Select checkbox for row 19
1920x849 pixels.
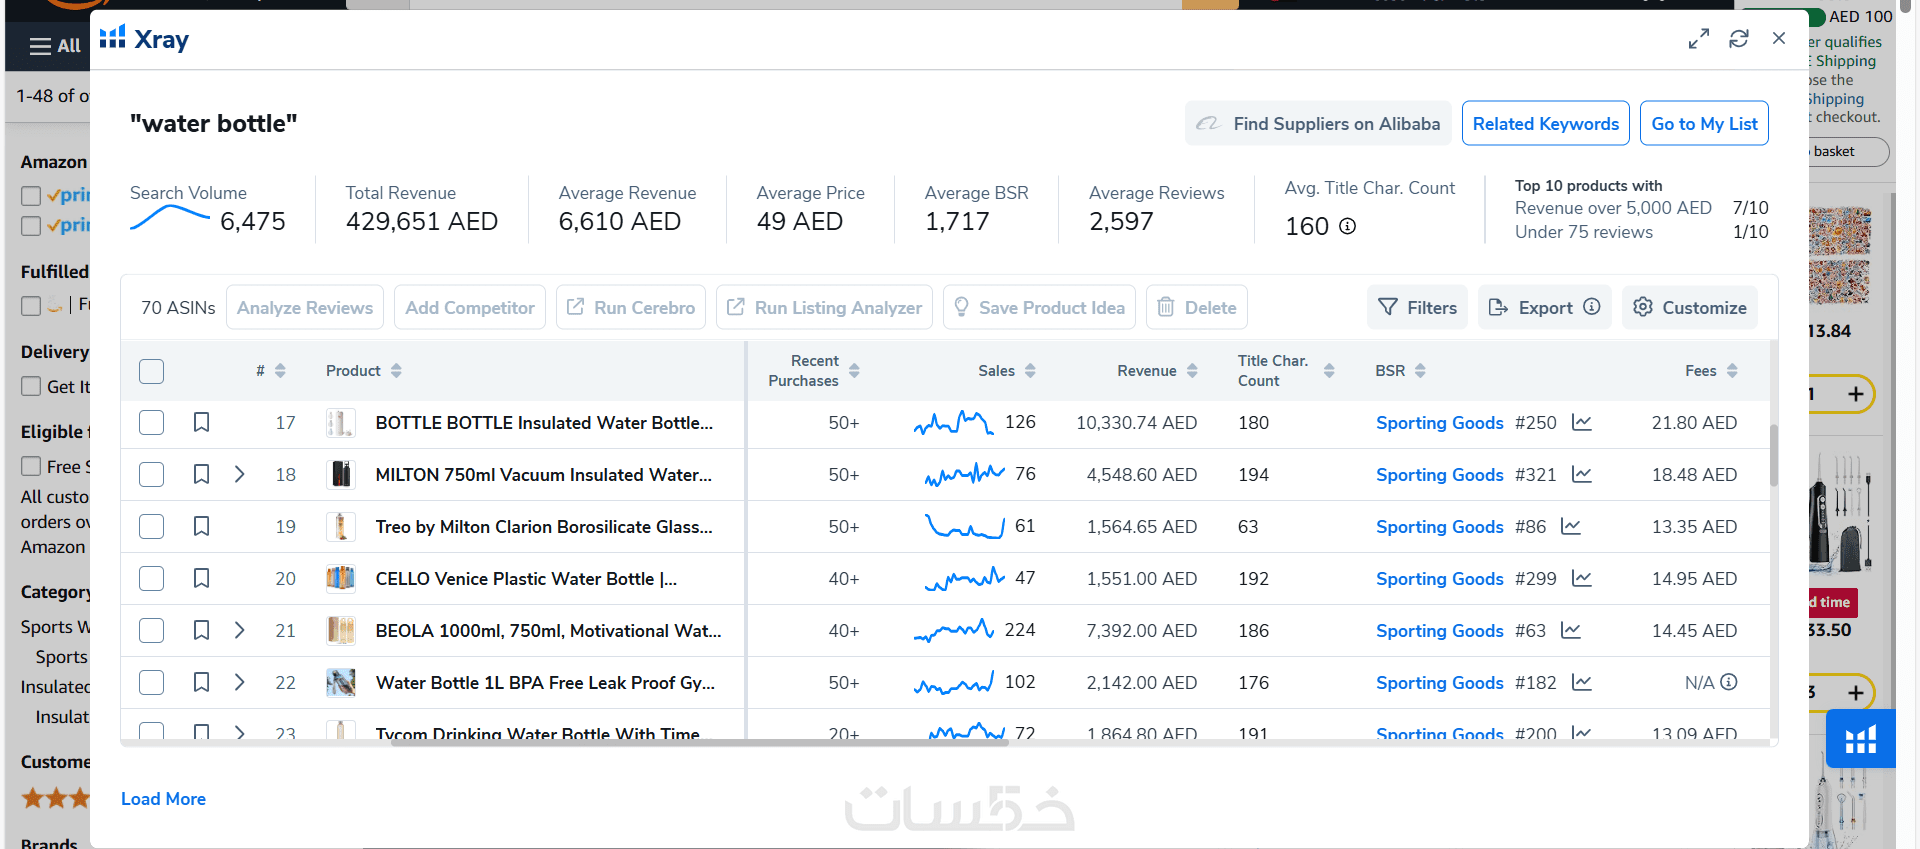pyautogui.click(x=152, y=526)
